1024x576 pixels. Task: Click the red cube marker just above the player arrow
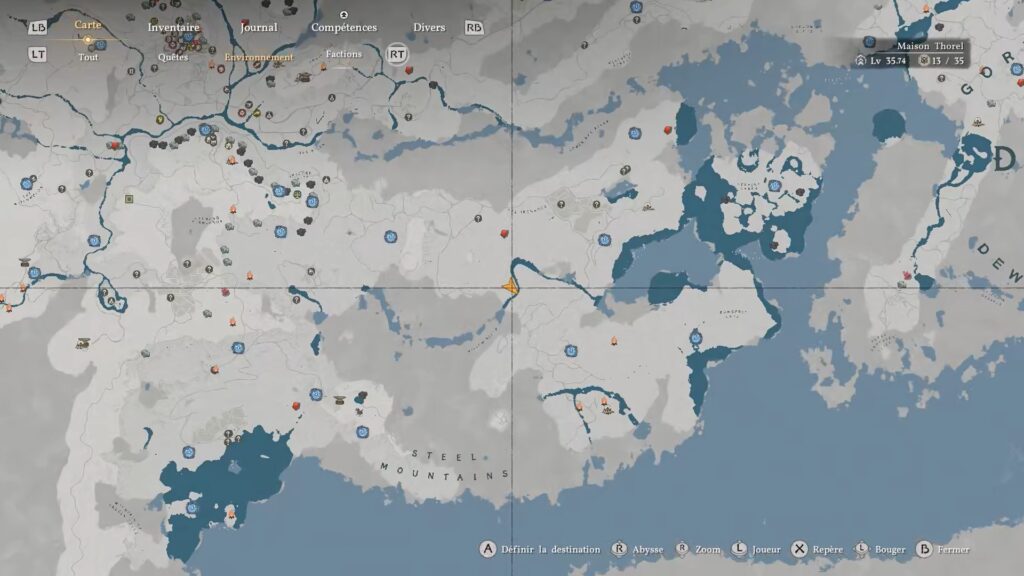point(504,233)
